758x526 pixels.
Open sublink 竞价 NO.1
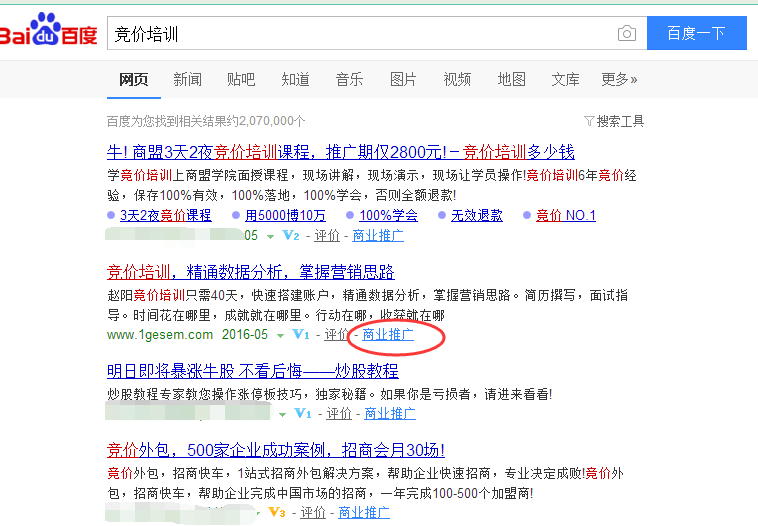click(x=566, y=215)
